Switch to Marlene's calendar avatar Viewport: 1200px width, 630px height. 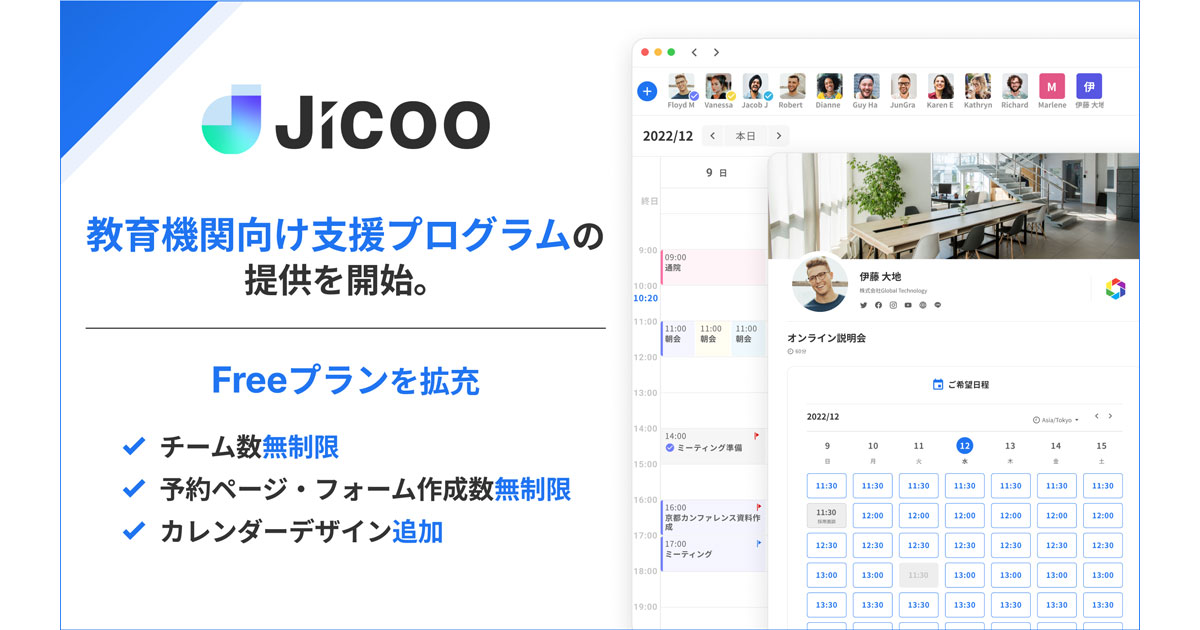click(x=1052, y=86)
